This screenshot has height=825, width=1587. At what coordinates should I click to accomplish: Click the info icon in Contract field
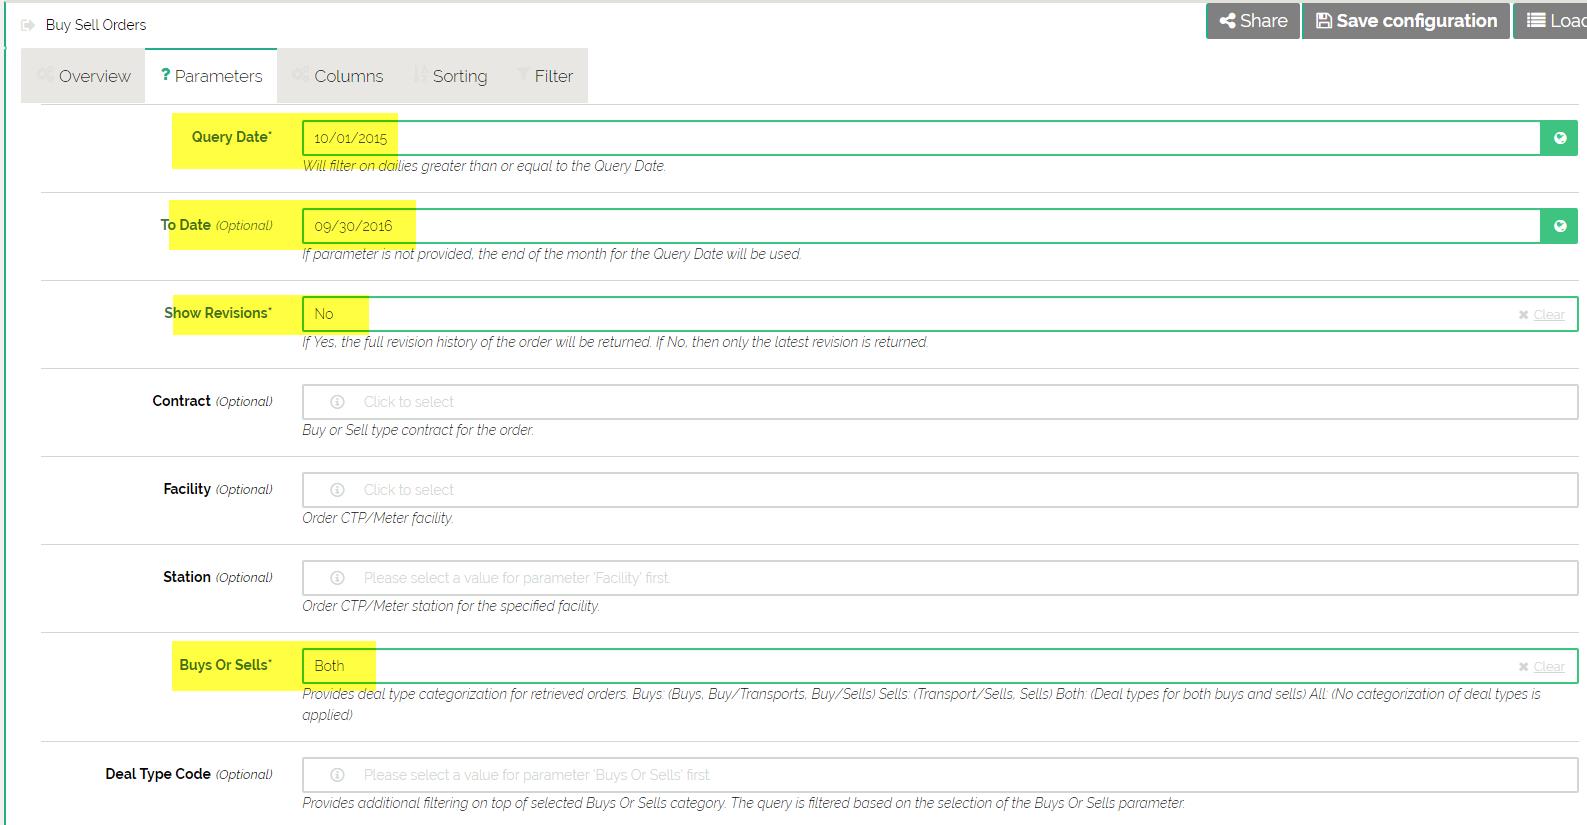[x=338, y=402]
